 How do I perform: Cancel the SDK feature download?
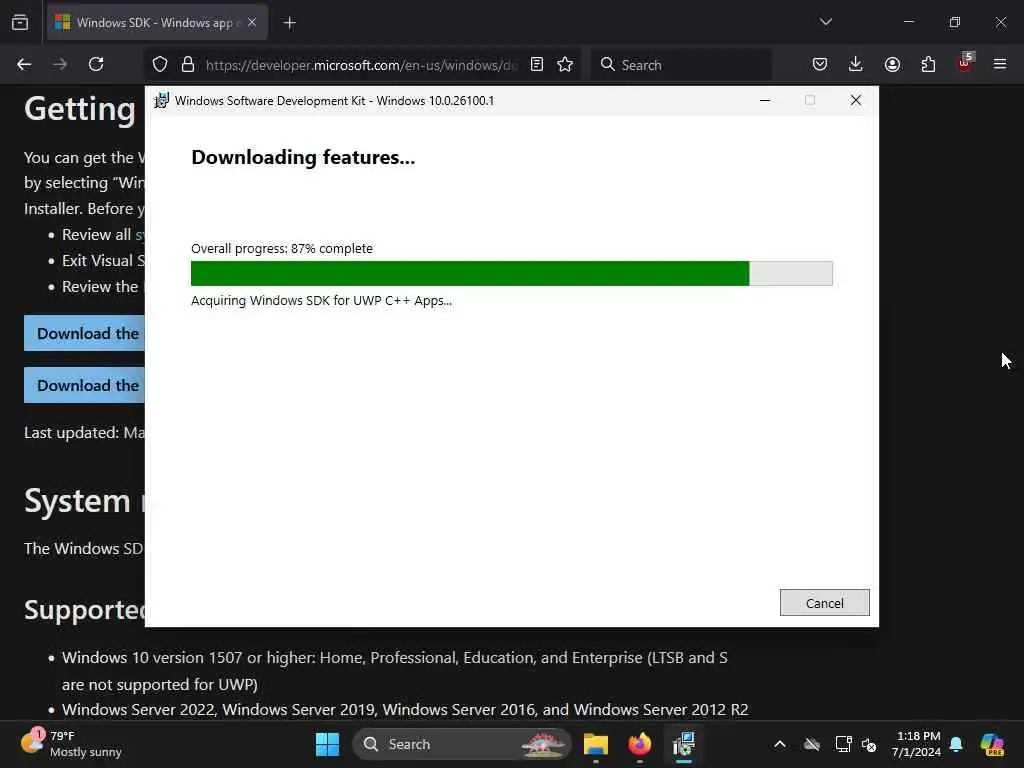point(824,603)
